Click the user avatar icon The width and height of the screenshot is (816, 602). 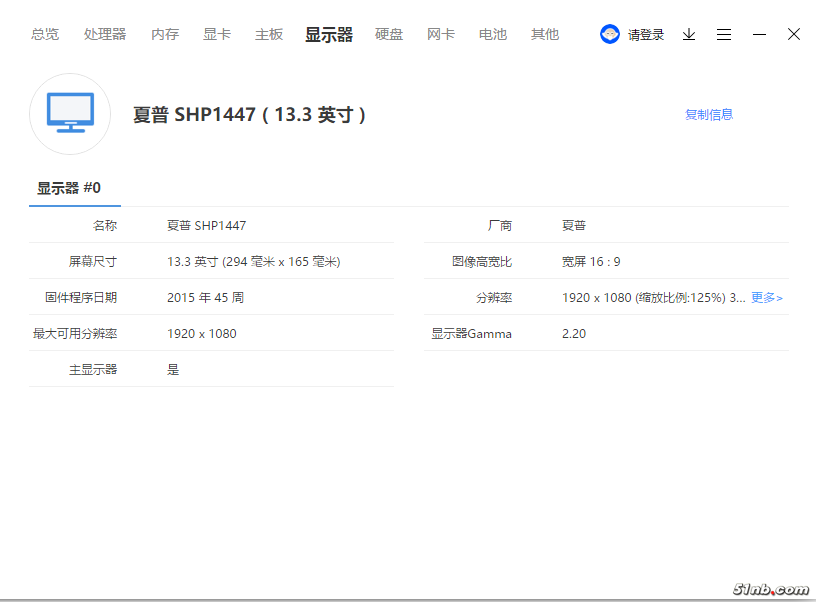click(610, 34)
